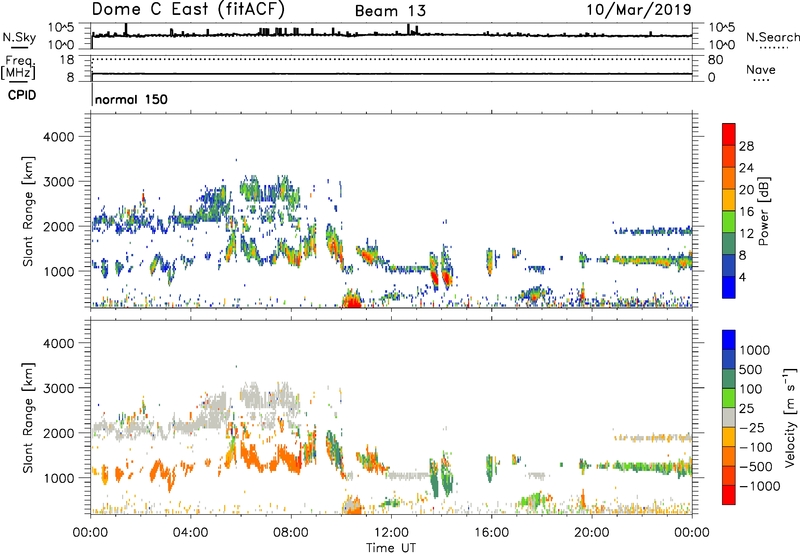Image resolution: width=800 pixels, height=554 pixels.
Task: Click the '20:00' time axis tick label
Action: click(x=591, y=533)
